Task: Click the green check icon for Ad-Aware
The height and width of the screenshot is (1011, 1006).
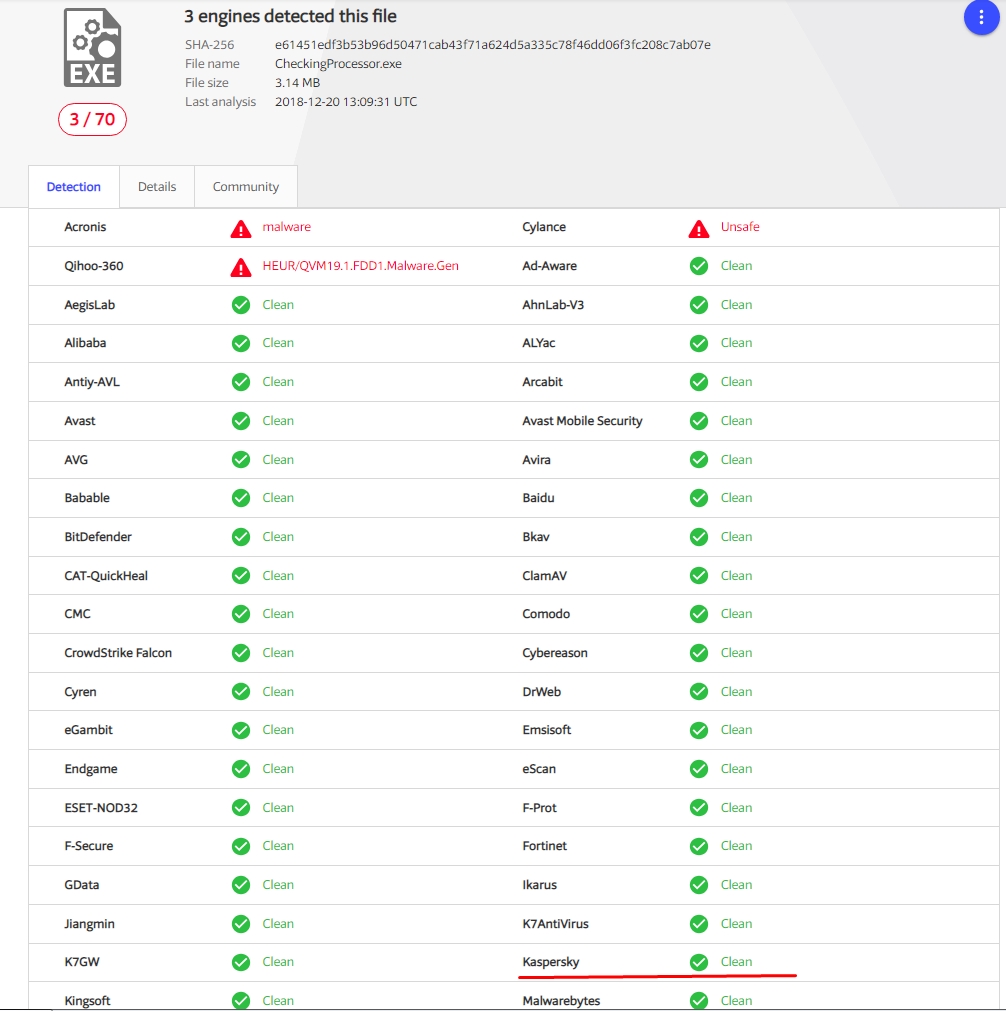Action: [x=699, y=266]
